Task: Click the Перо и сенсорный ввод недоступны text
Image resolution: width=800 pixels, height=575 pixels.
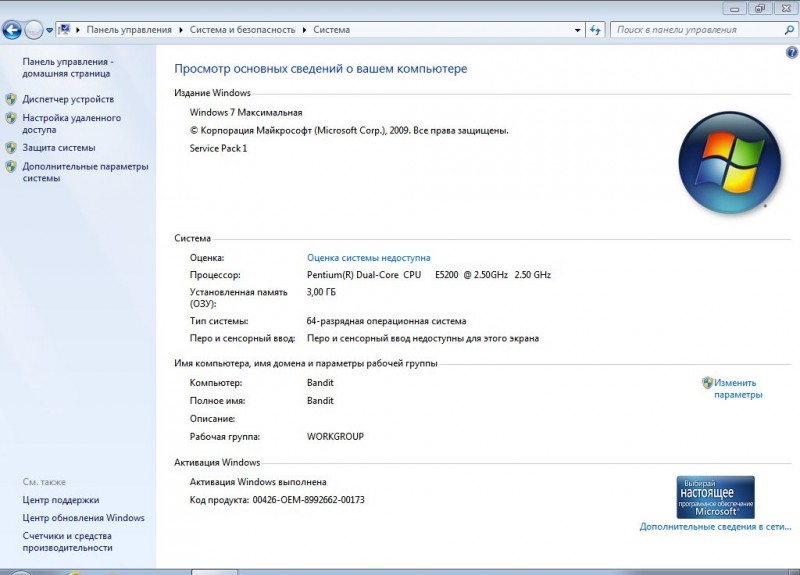Action: [x=423, y=338]
